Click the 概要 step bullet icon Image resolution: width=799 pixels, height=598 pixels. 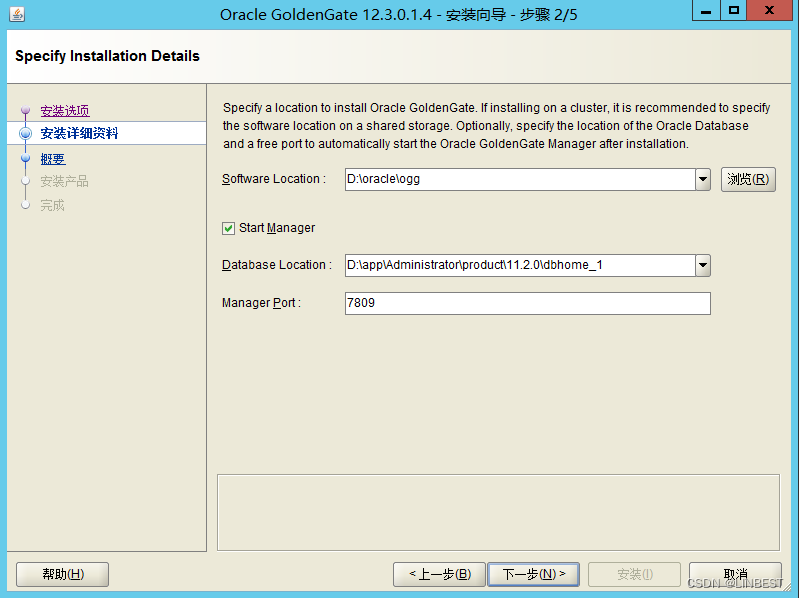25,158
